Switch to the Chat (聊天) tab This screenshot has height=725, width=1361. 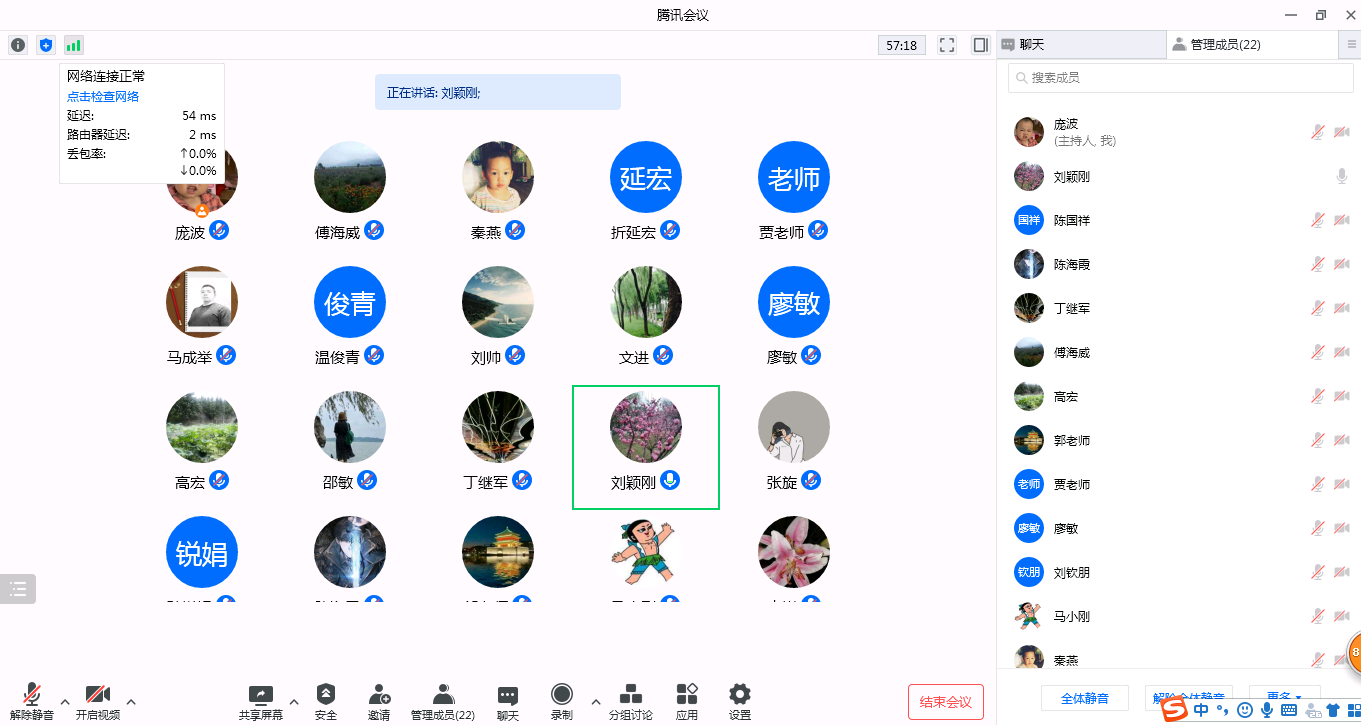[x=1081, y=45]
